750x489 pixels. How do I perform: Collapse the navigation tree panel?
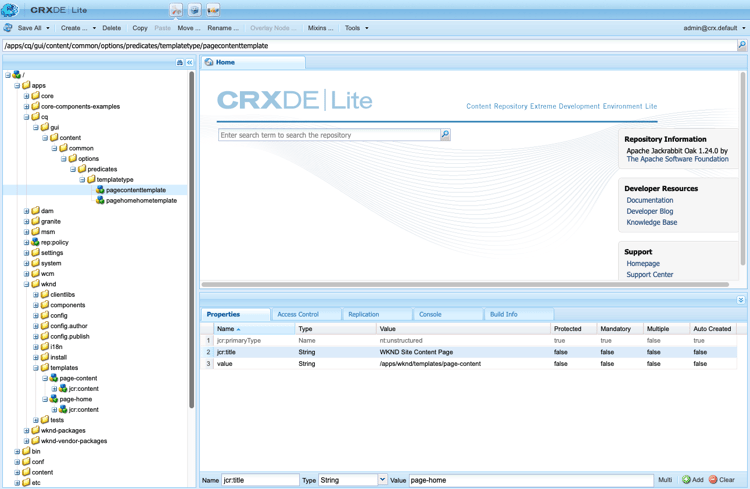[x=189, y=62]
